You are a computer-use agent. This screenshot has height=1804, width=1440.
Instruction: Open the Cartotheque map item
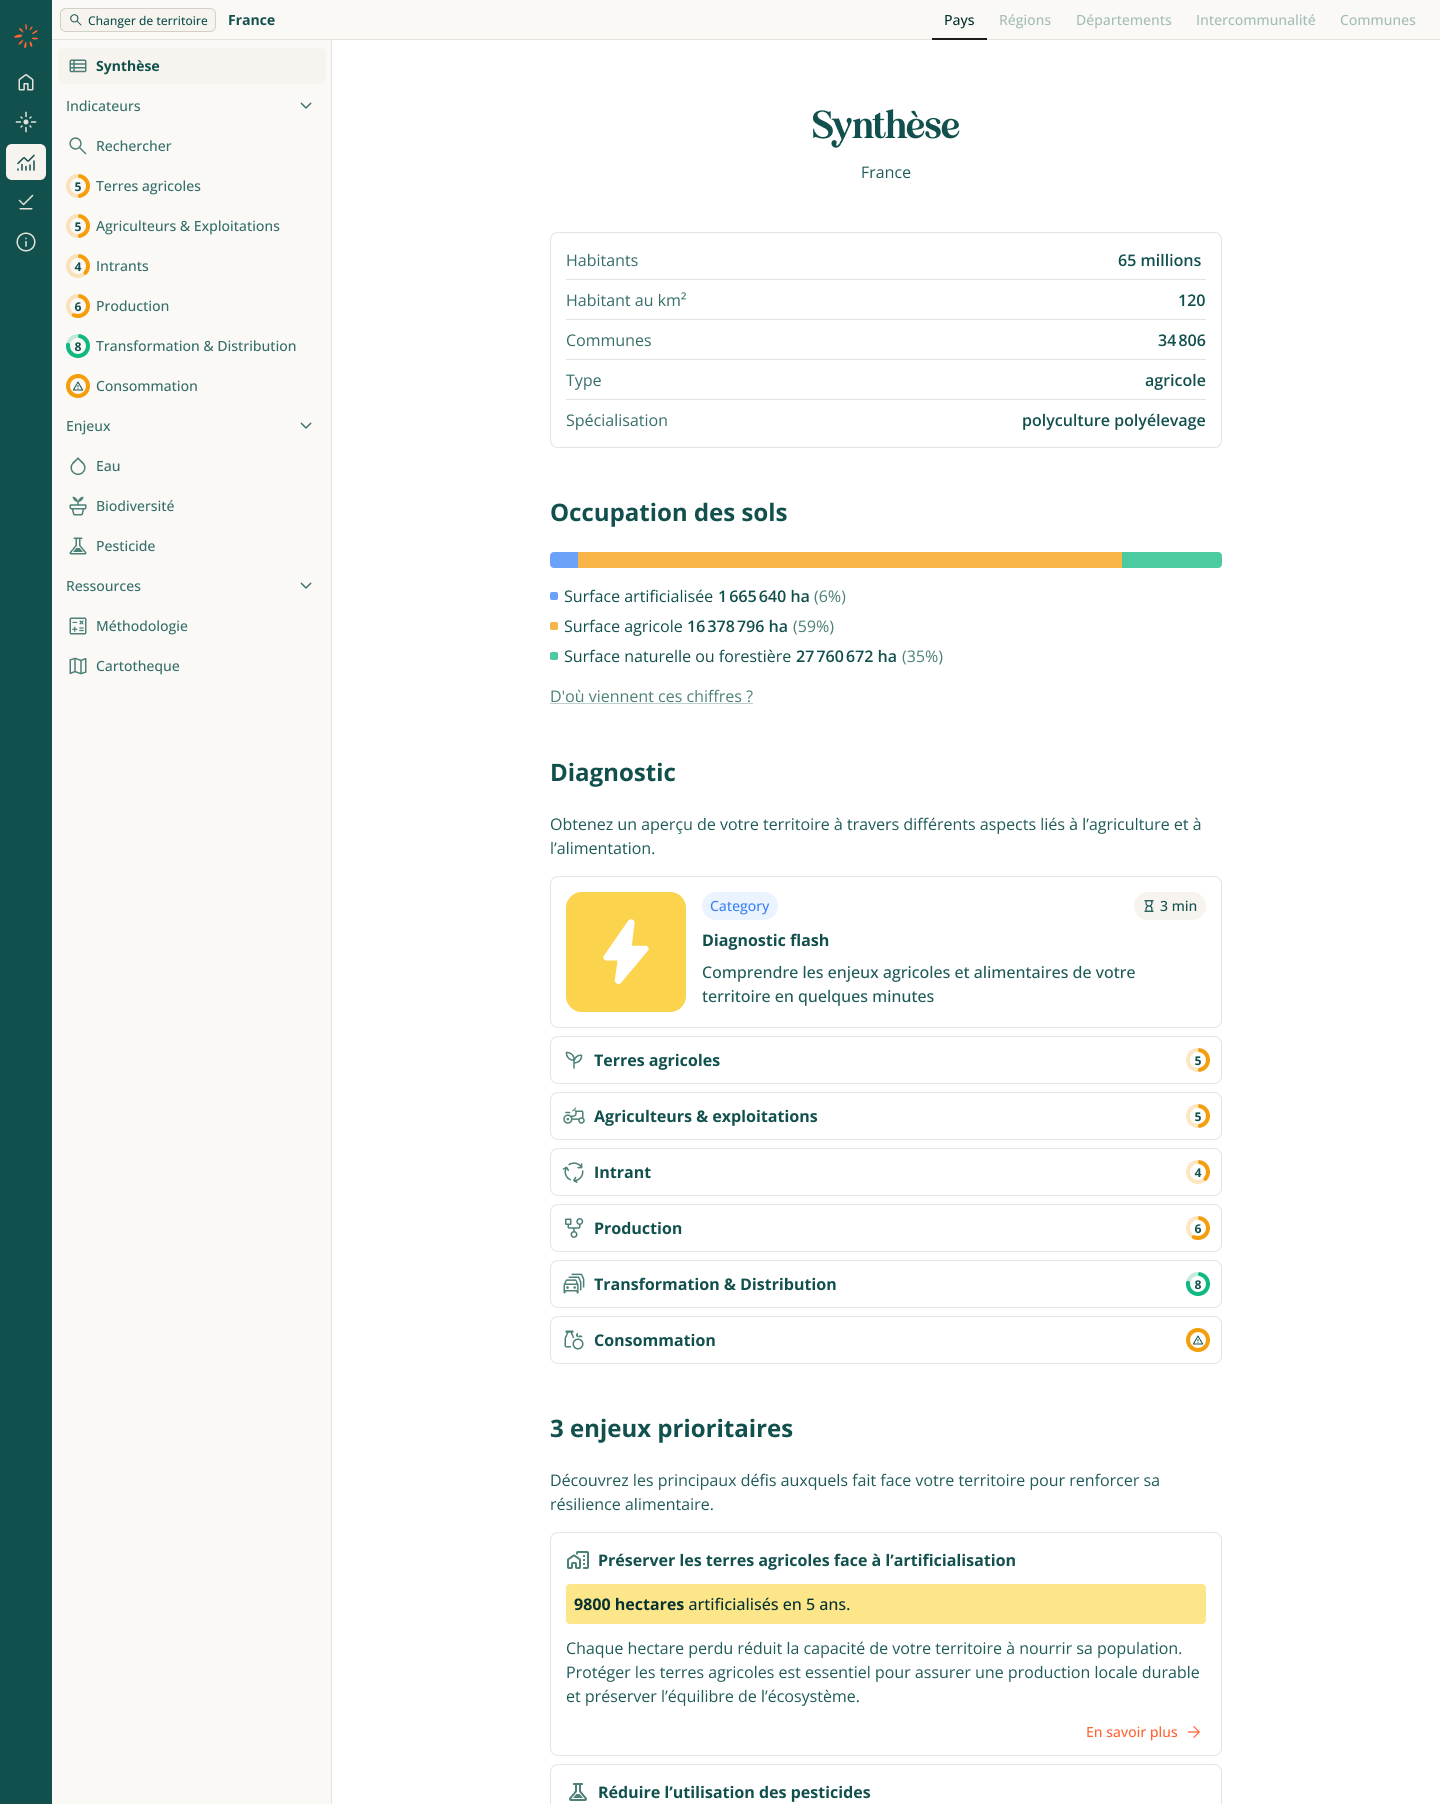pos(137,666)
